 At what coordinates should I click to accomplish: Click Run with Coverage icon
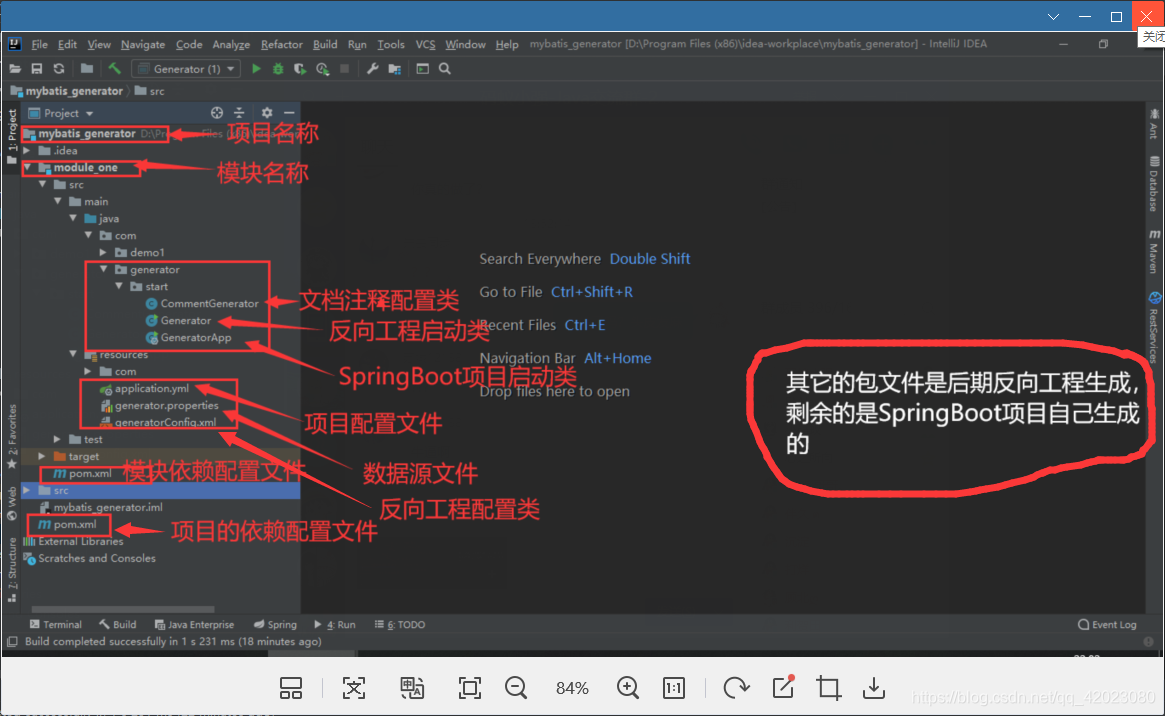click(x=299, y=69)
